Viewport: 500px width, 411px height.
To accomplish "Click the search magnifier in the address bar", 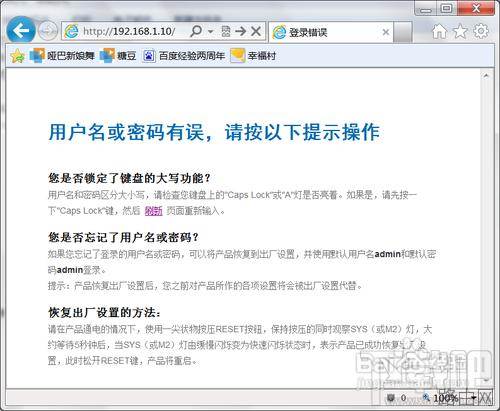I will [196, 32].
